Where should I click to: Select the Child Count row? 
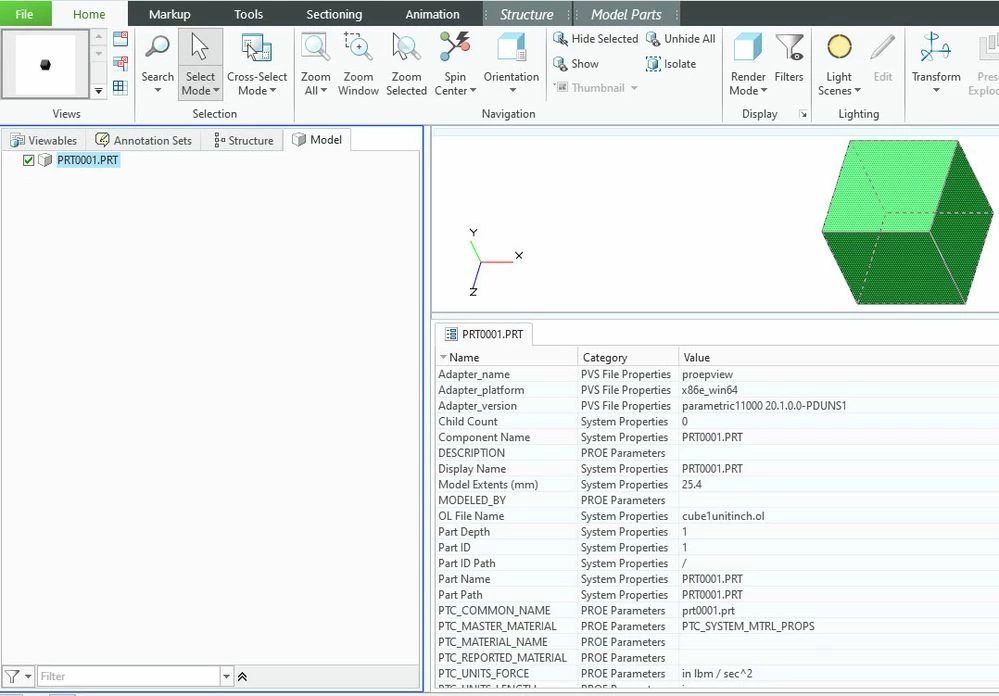click(x=717, y=421)
